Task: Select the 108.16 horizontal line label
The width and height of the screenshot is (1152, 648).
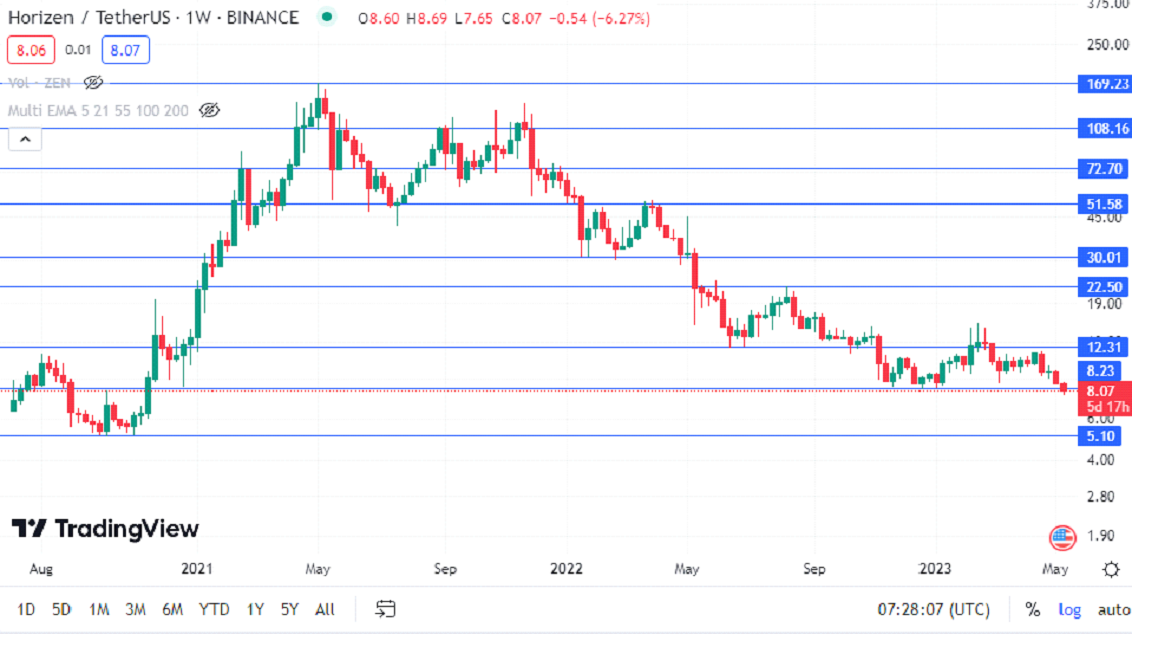Action: [1106, 129]
